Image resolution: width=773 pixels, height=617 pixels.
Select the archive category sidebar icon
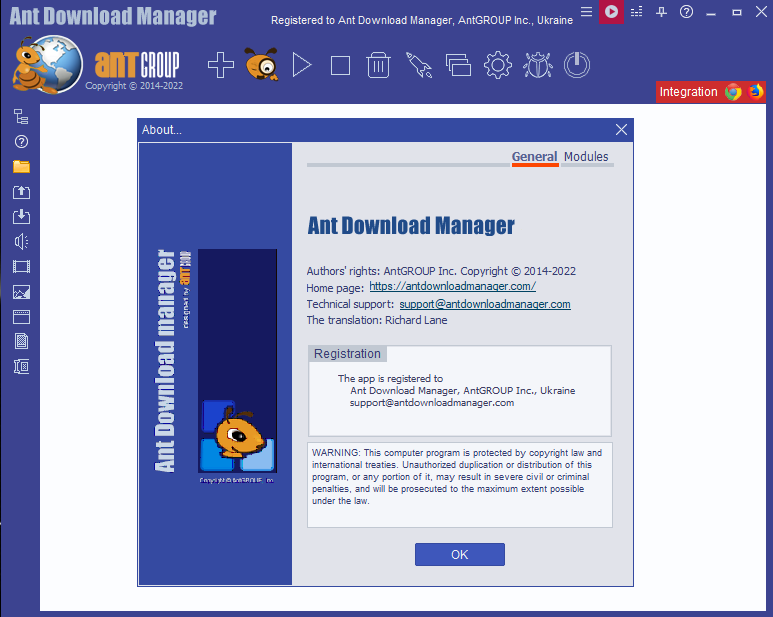coord(21,366)
